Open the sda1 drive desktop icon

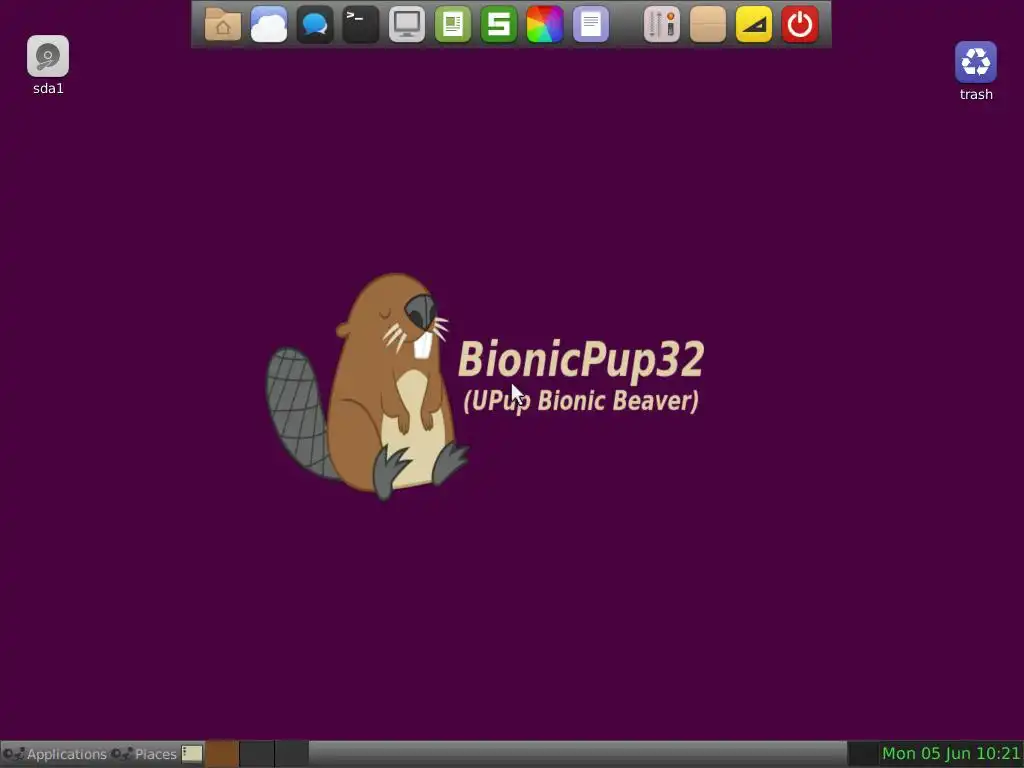coord(48,65)
